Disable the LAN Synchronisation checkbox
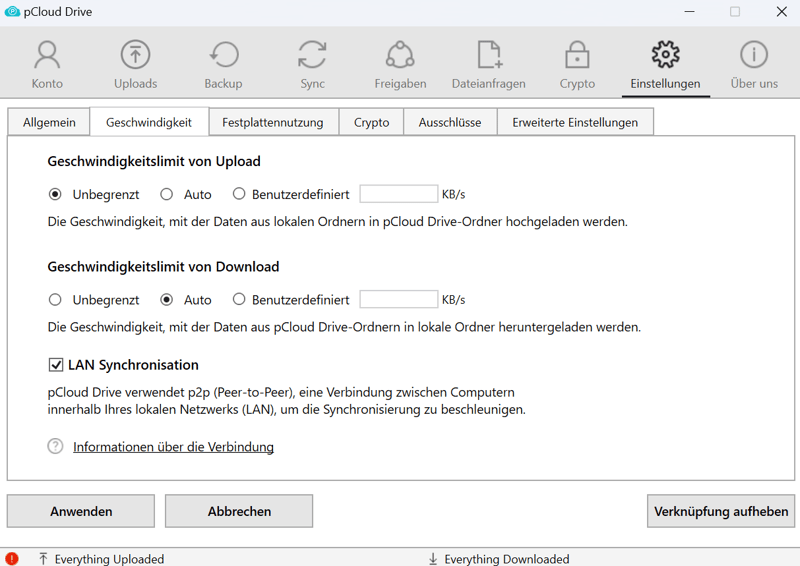800x566 pixels. tap(56, 365)
